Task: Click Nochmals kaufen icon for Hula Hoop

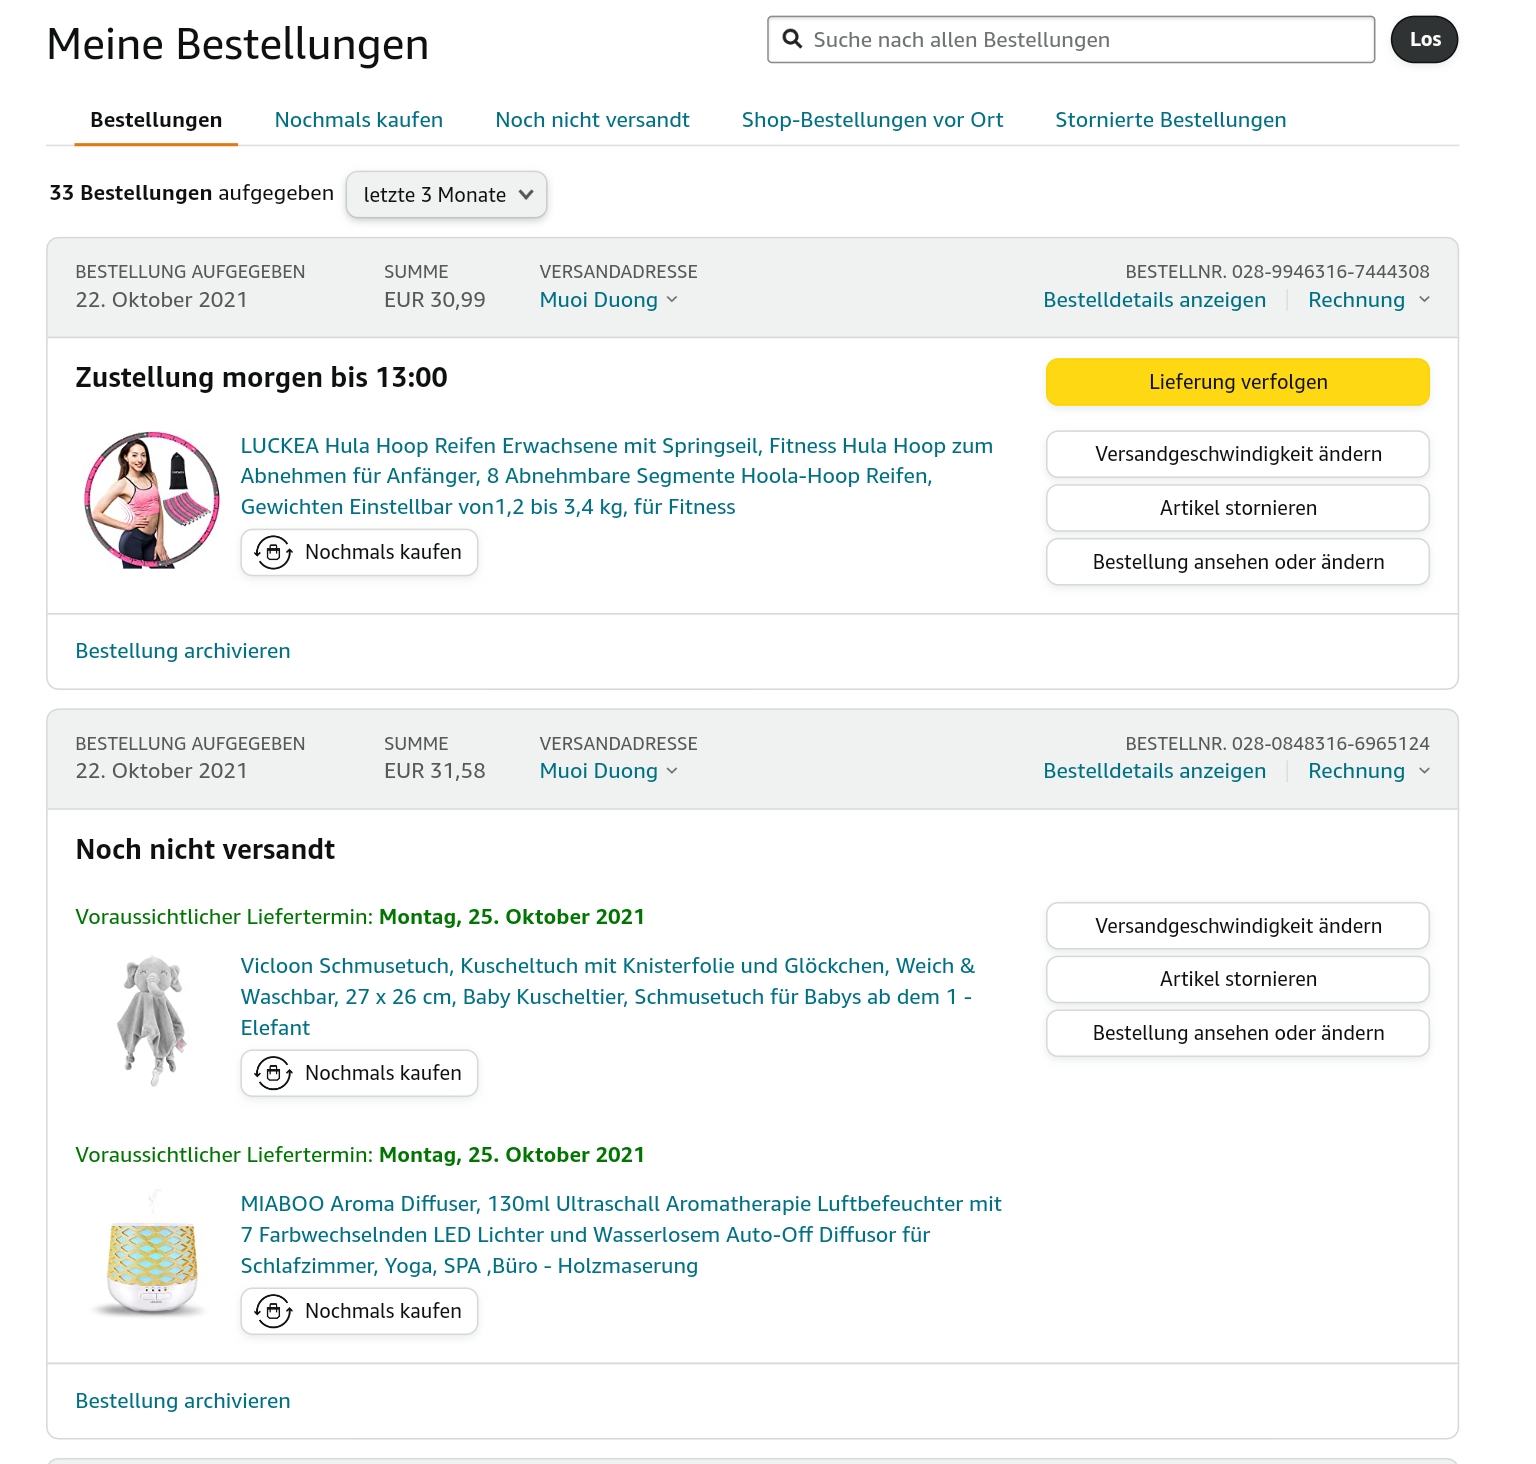Action: [x=273, y=552]
